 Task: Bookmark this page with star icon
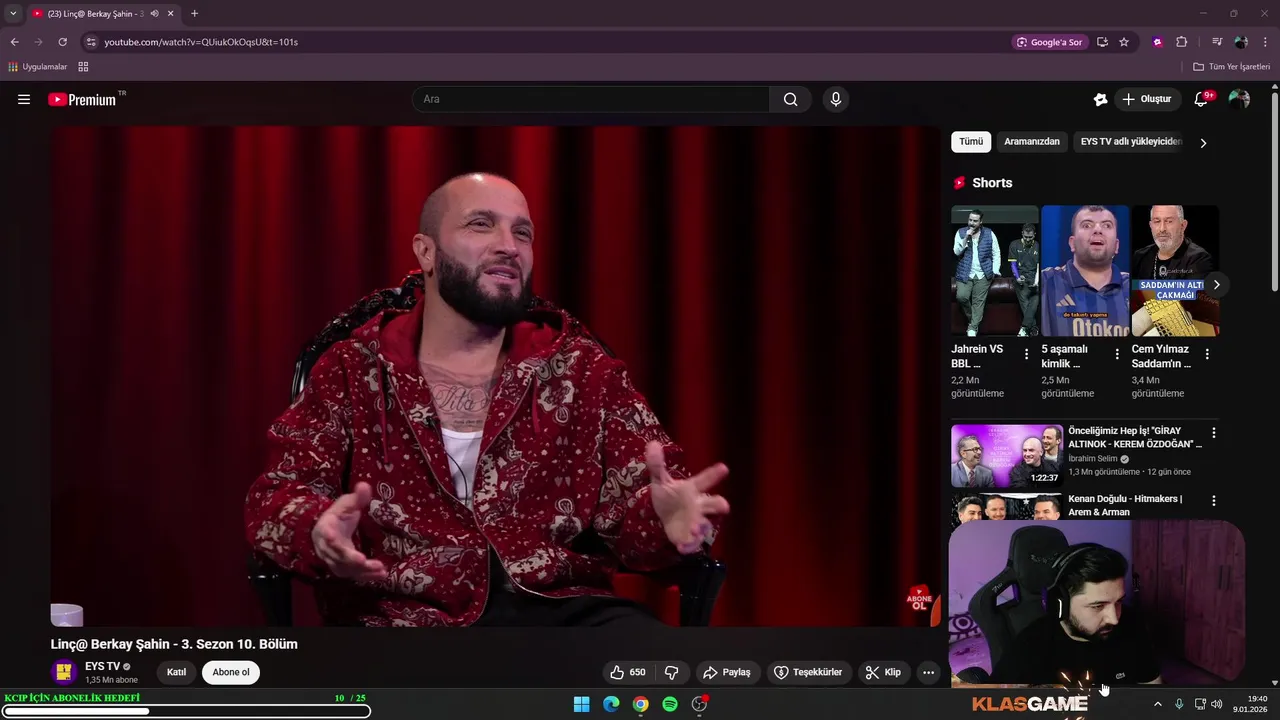click(1124, 42)
